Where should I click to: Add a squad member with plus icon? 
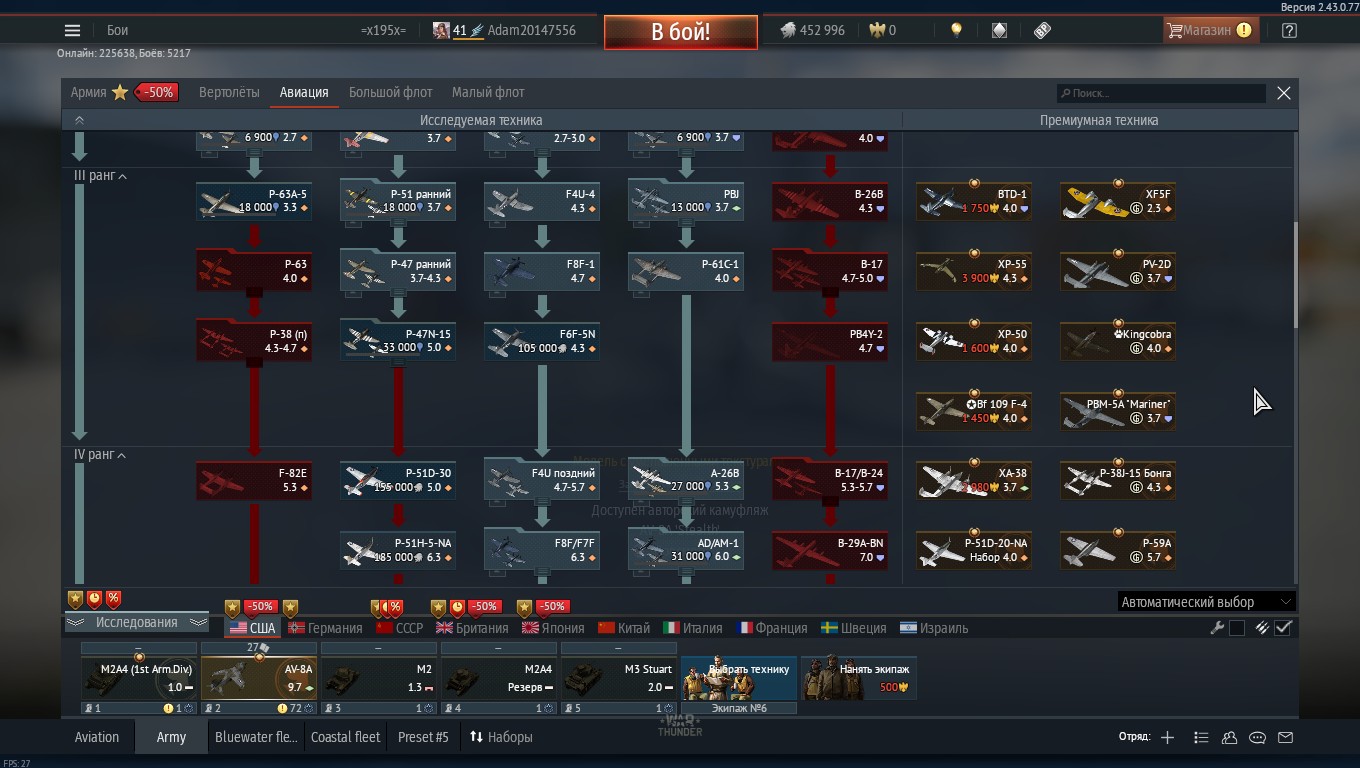[x=1167, y=737]
